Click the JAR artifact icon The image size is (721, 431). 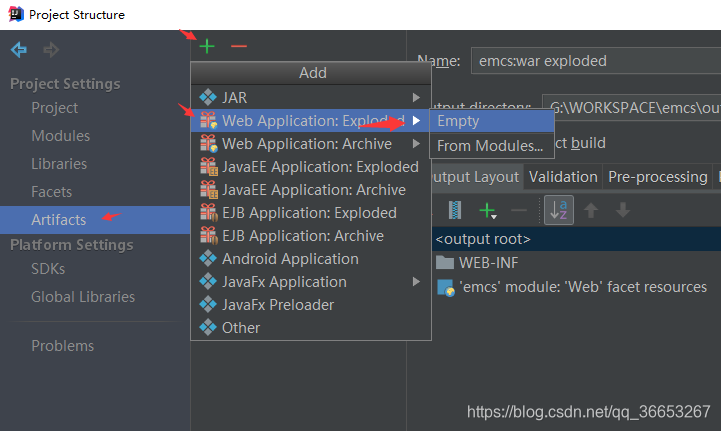(208, 97)
